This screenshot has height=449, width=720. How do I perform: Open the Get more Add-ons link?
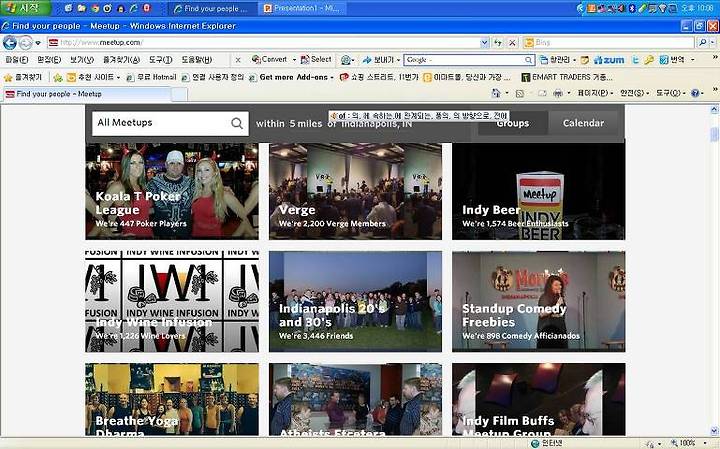pos(291,77)
